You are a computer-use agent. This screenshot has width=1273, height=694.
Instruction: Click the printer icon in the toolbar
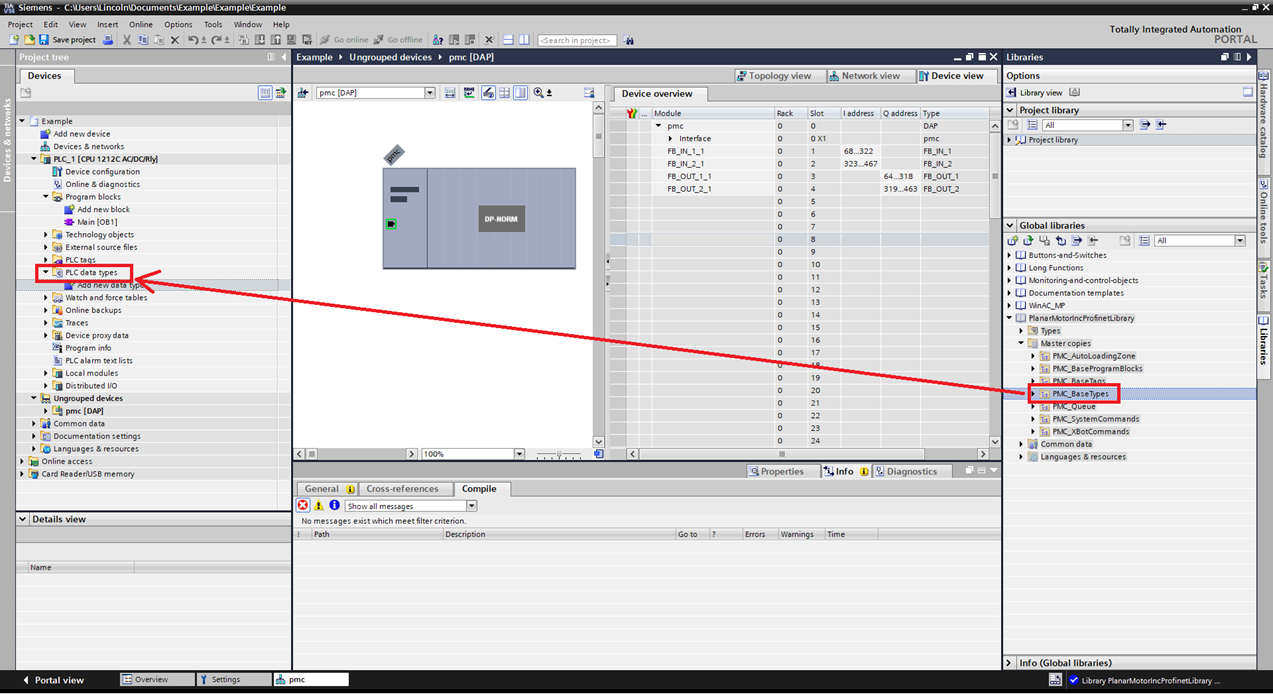pos(110,40)
